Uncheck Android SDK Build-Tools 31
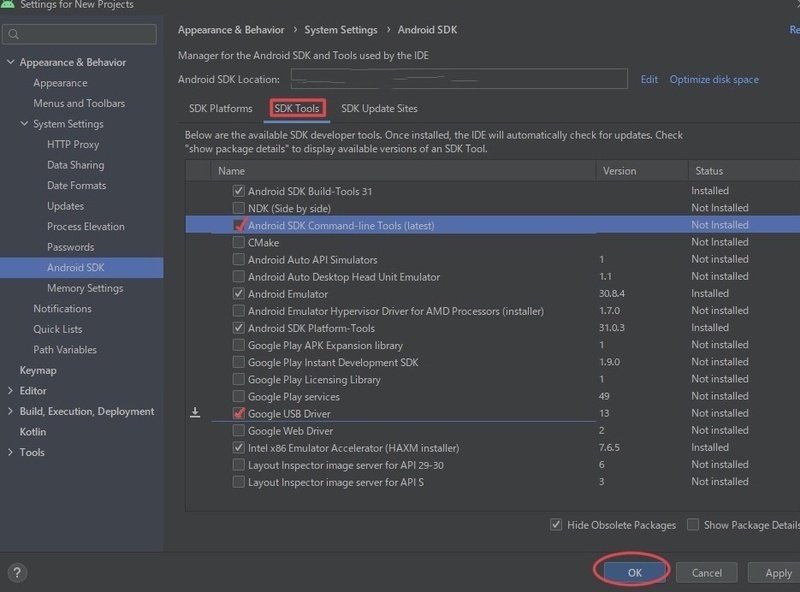 (238, 191)
